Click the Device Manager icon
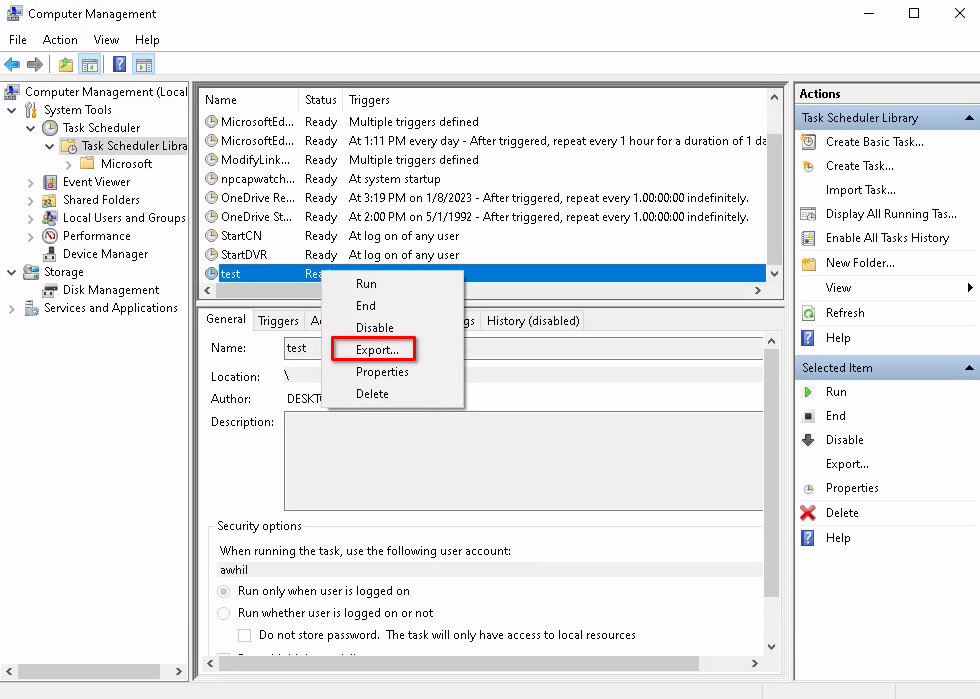Image resolution: width=980 pixels, height=699 pixels. [x=50, y=254]
